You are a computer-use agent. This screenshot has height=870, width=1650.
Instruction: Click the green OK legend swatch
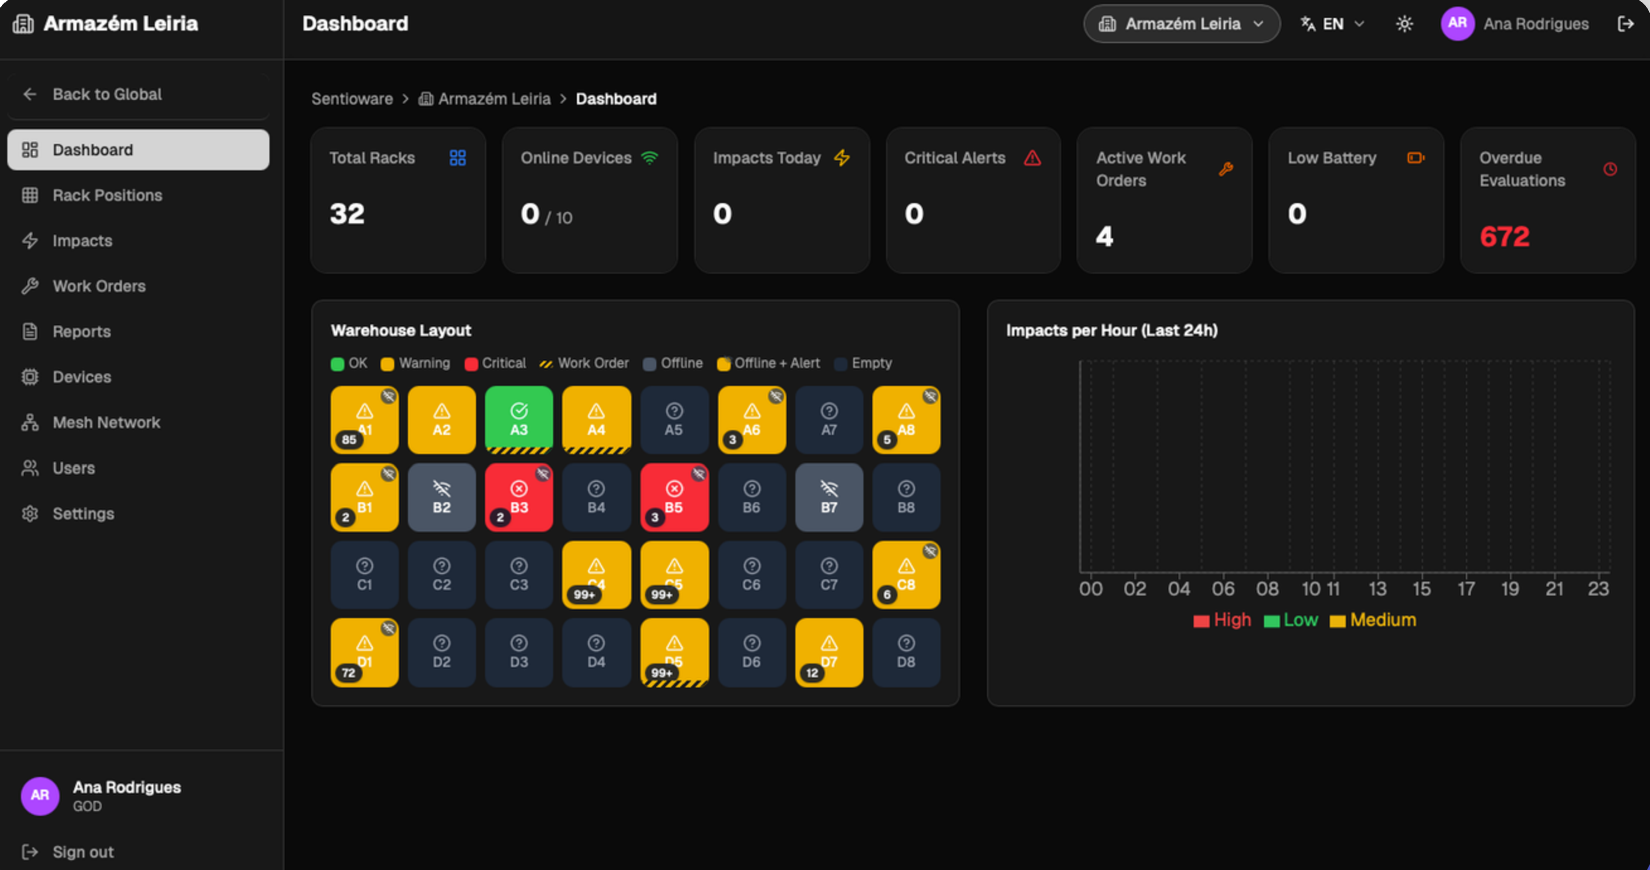338,364
